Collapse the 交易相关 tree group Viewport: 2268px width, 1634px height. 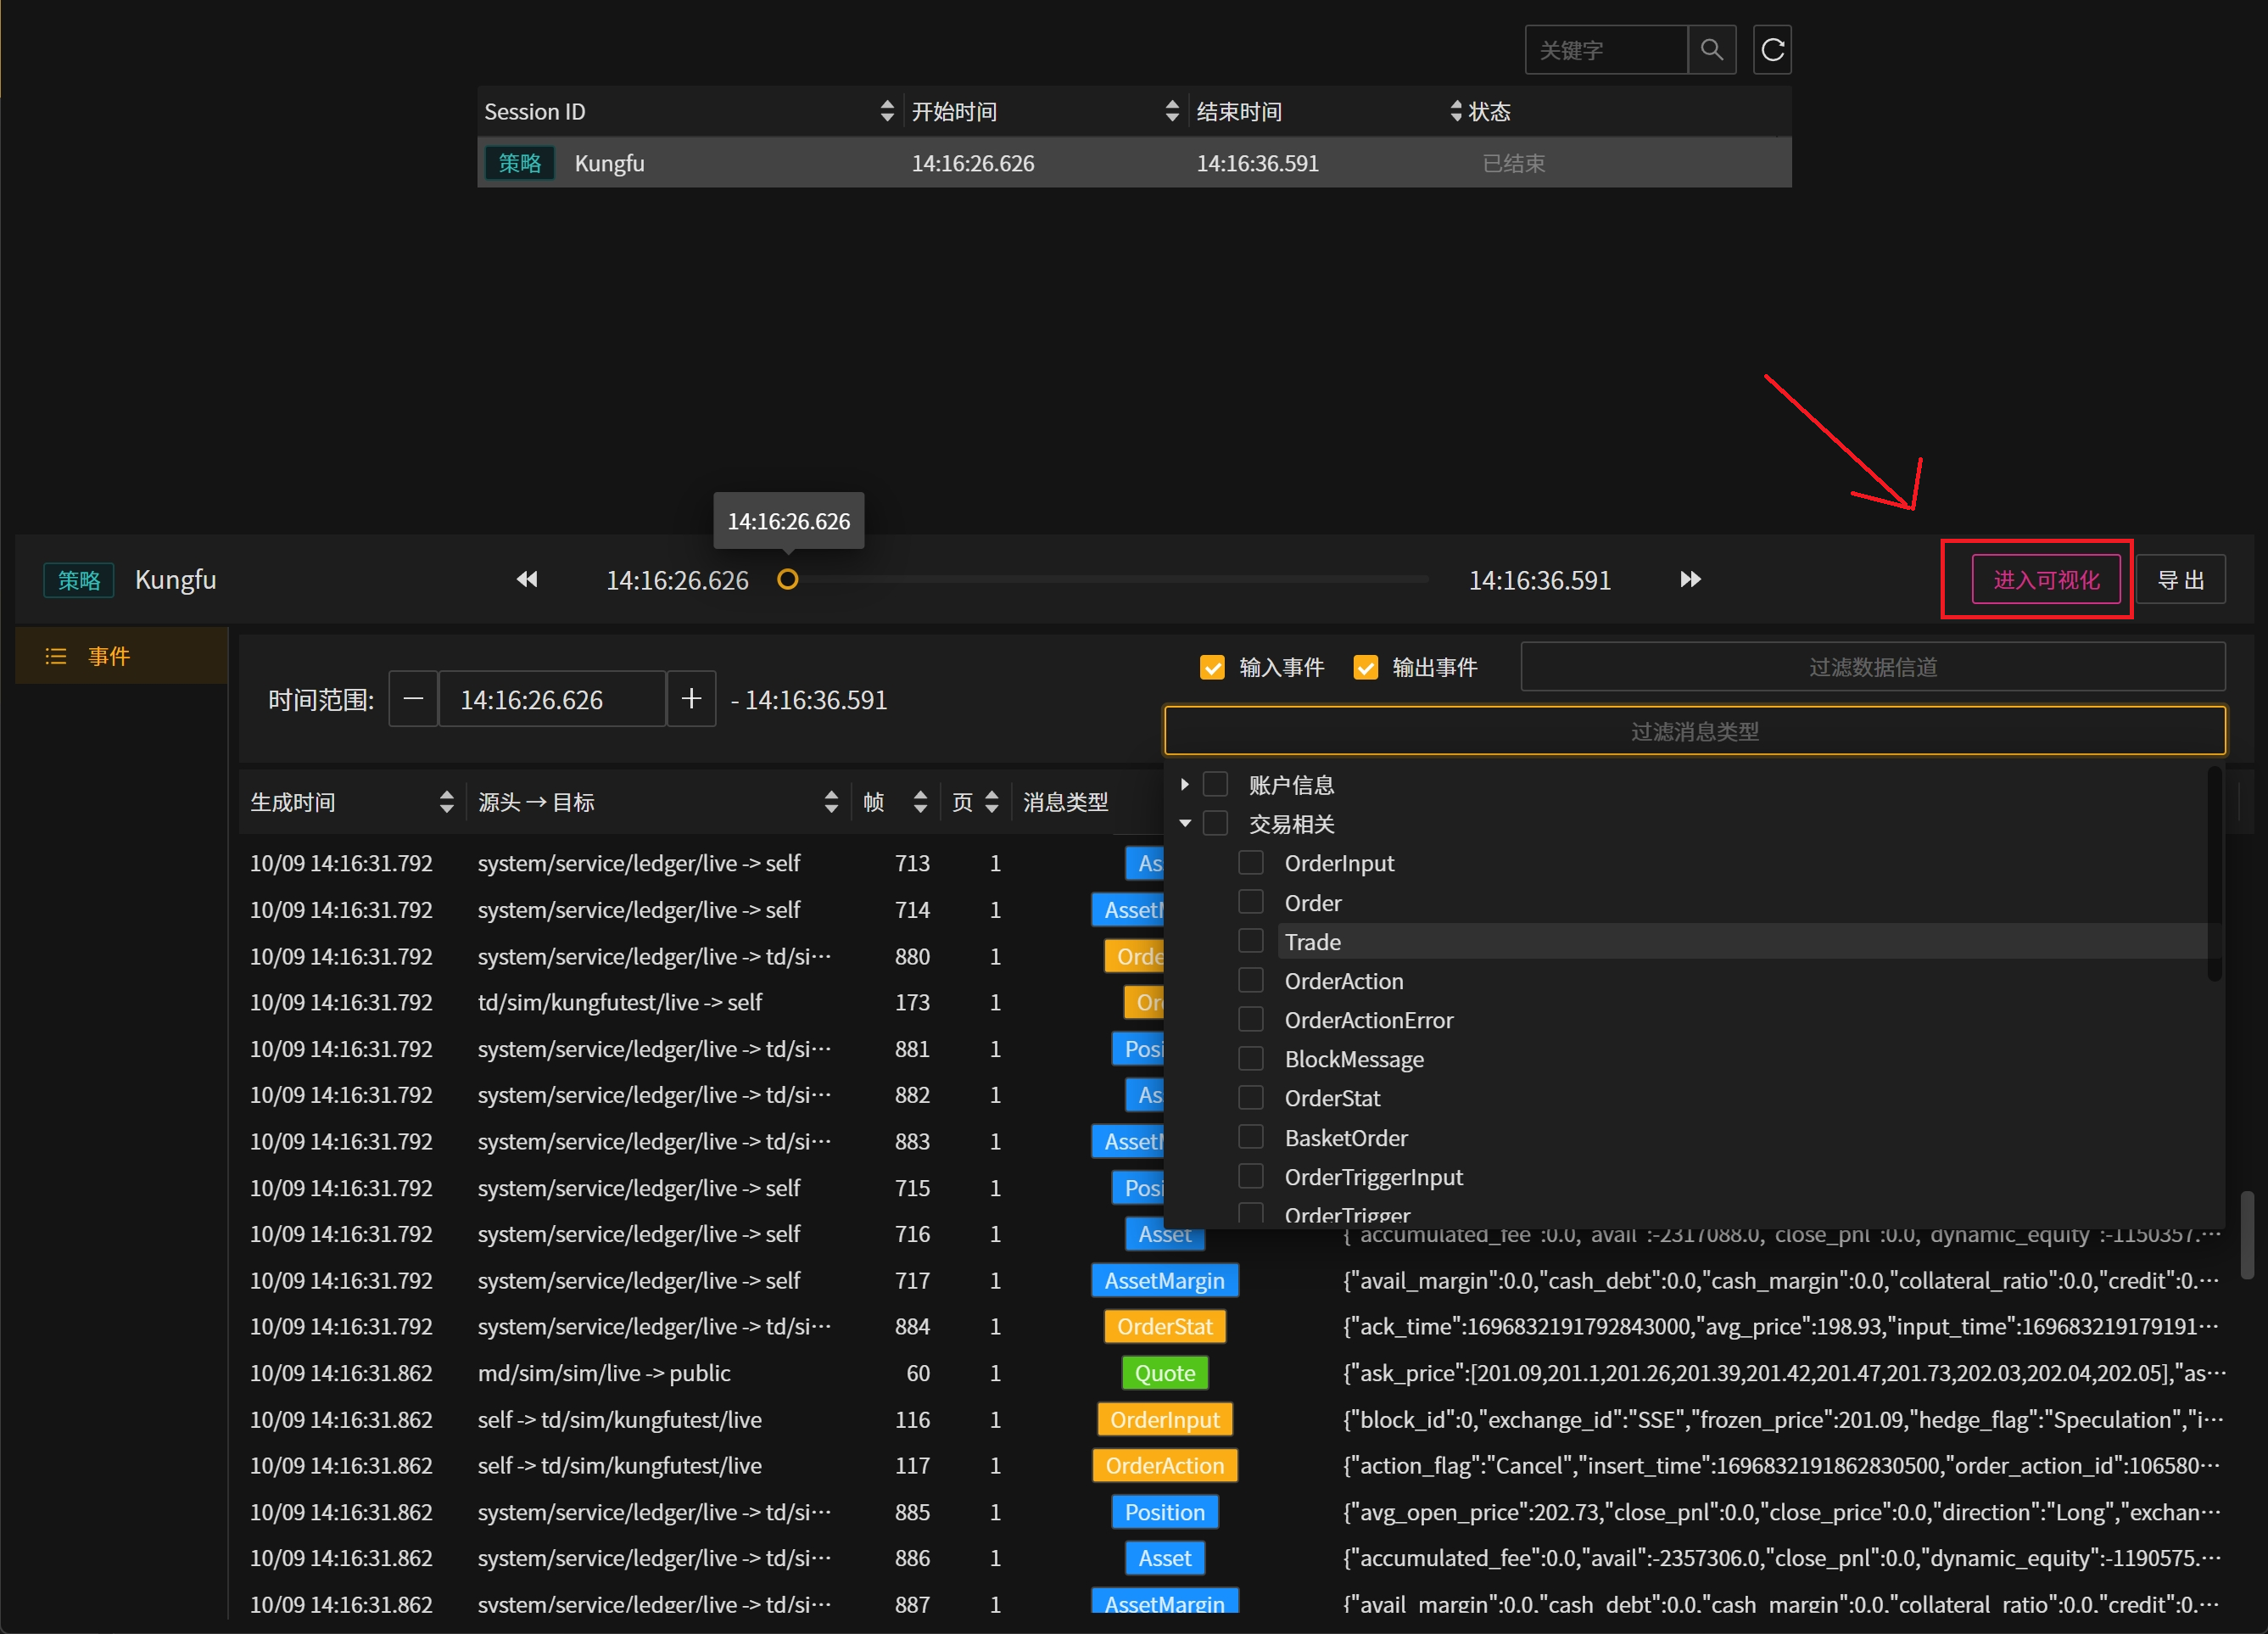[x=1184, y=823]
